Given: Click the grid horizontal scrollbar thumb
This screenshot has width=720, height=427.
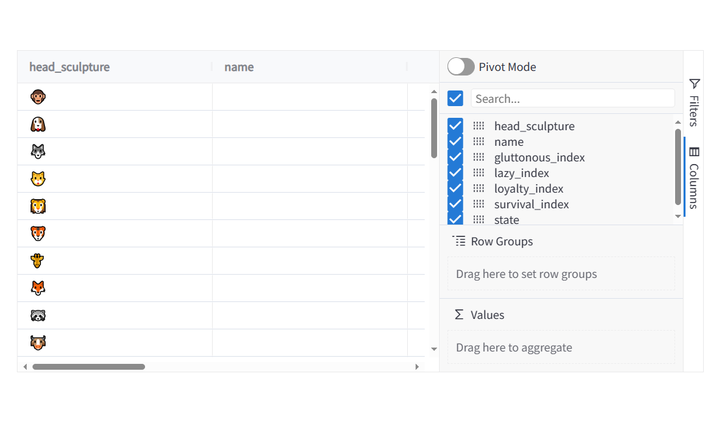Looking at the screenshot, I should point(88,367).
